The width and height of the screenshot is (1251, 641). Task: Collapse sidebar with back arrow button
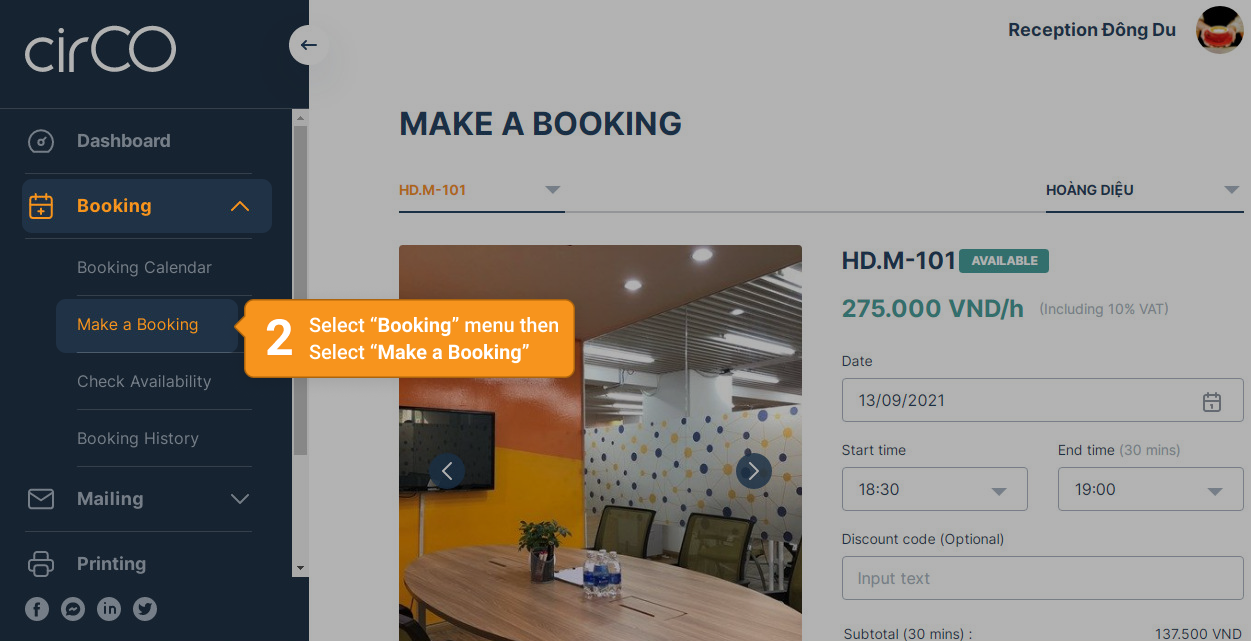click(x=308, y=45)
